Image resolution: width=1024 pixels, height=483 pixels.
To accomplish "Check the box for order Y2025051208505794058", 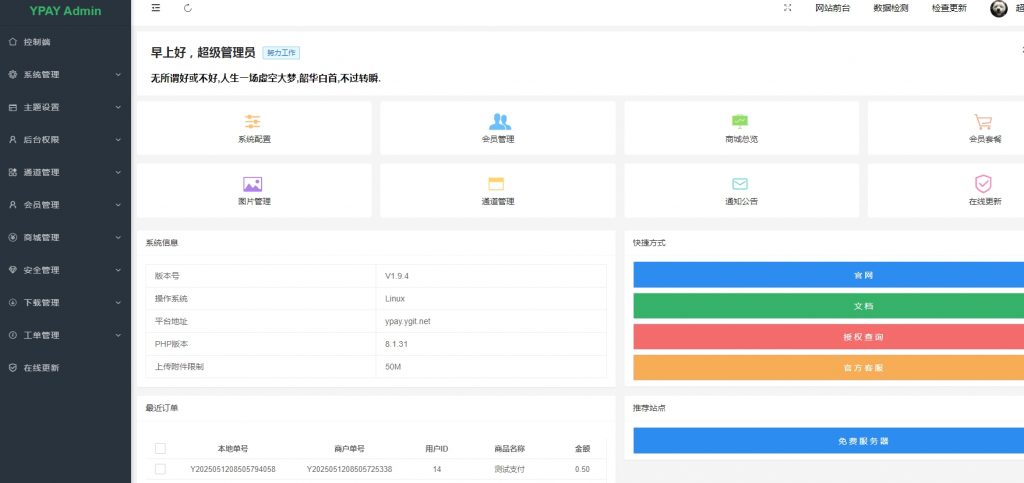I will pos(160,469).
